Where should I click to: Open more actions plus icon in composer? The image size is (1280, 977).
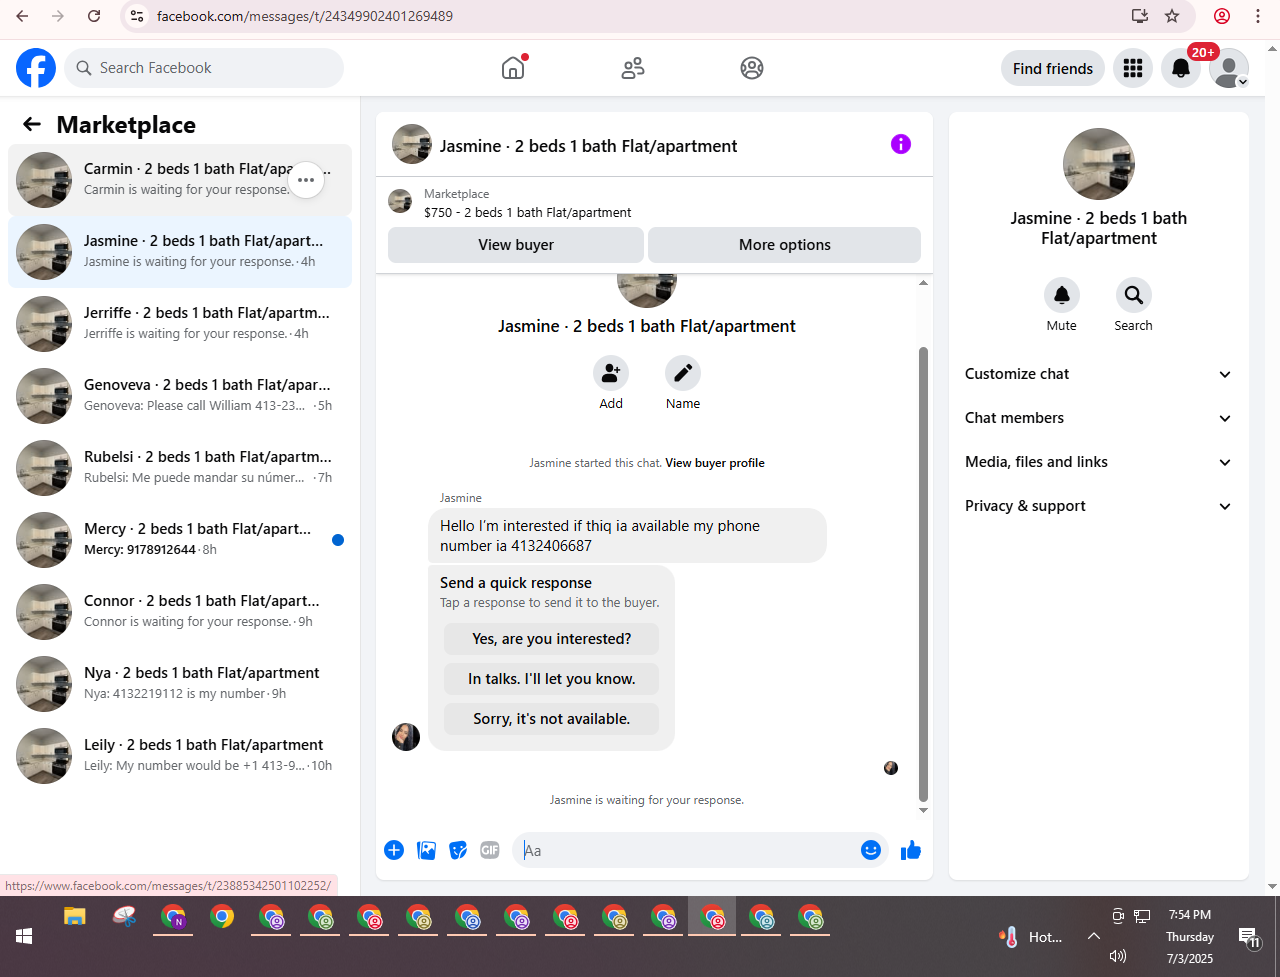(x=394, y=850)
